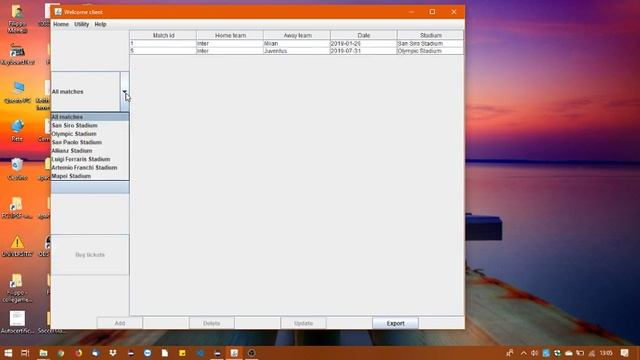Click the Export button
This screenshot has height=360, width=640.
click(x=395, y=323)
